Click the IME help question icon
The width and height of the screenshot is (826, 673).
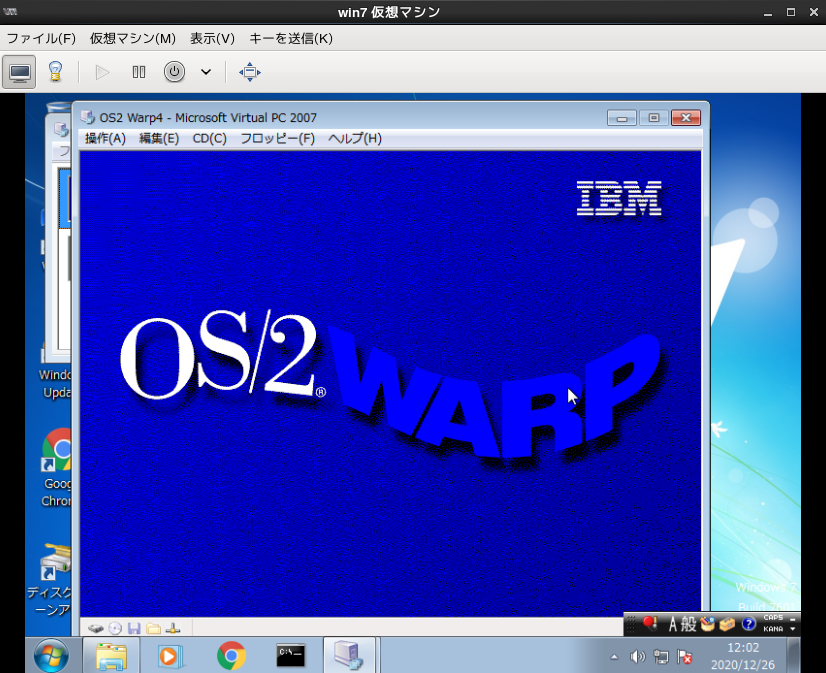[x=749, y=624]
